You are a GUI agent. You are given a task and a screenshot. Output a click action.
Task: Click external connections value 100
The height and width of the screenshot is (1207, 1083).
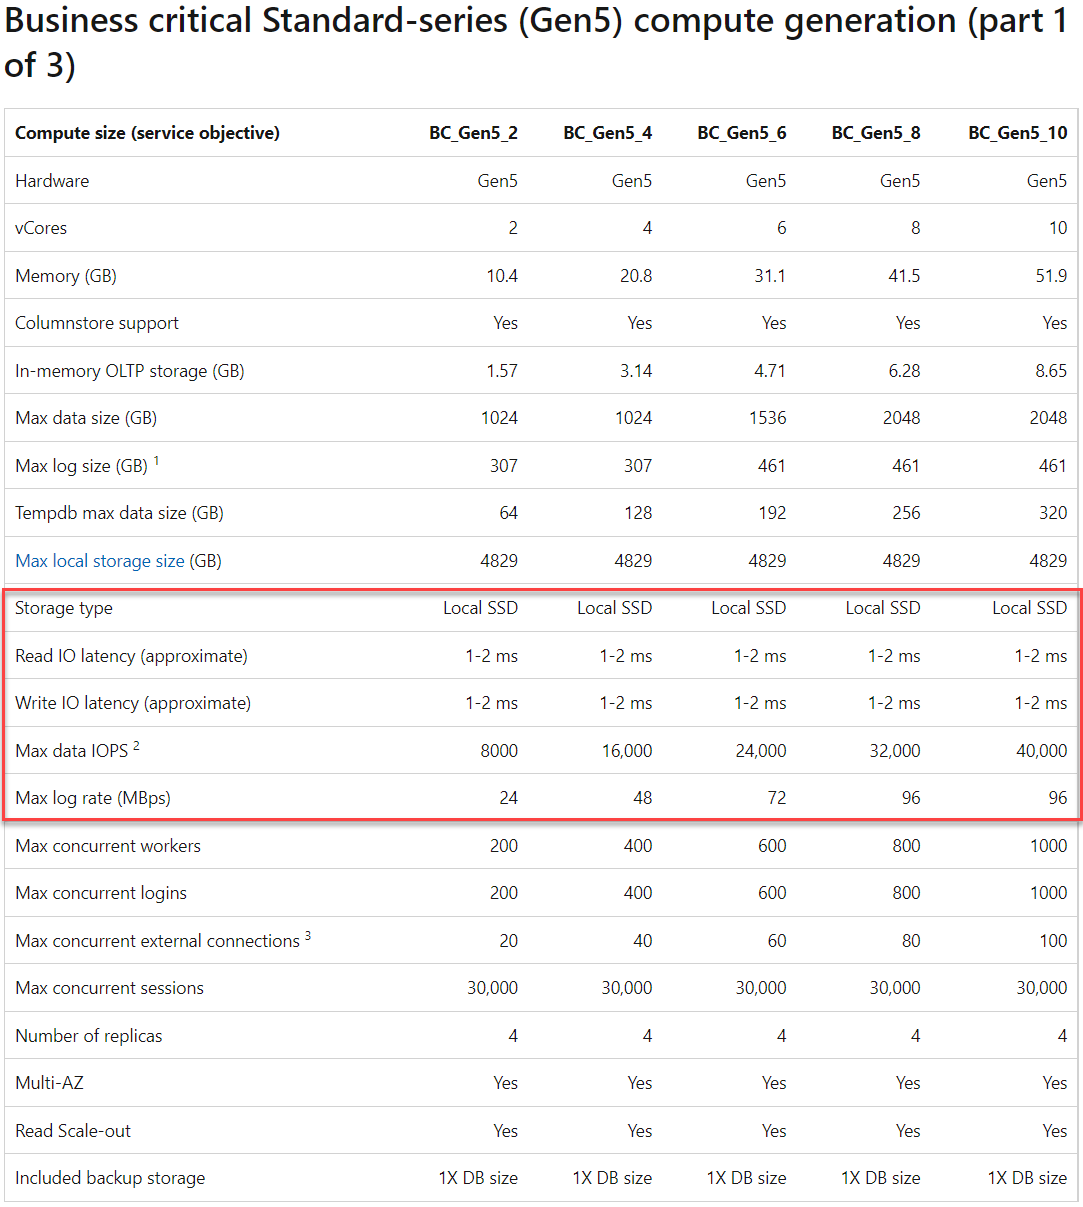[x=1053, y=941]
